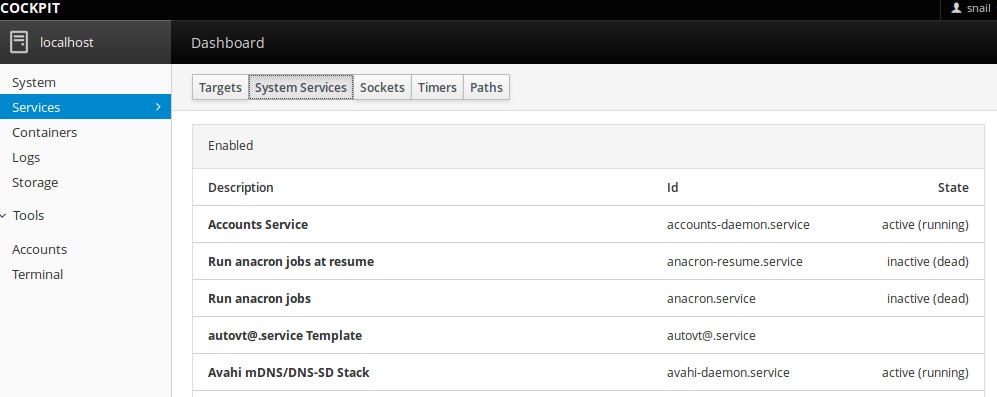Click the Tools section label

point(29,216)
